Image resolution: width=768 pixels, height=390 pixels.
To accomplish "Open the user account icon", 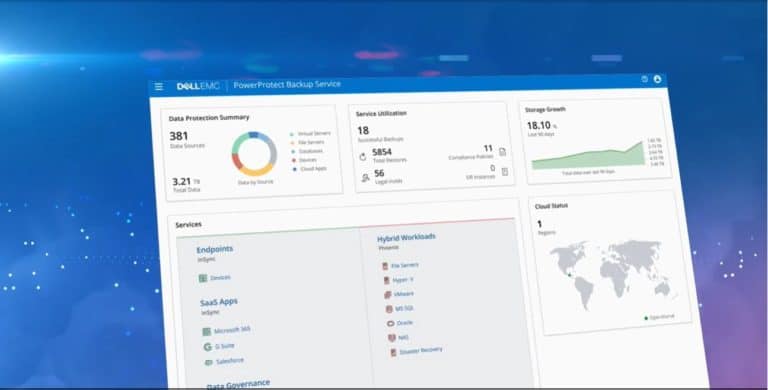I will pyautogui.click(x=657, y=79).
